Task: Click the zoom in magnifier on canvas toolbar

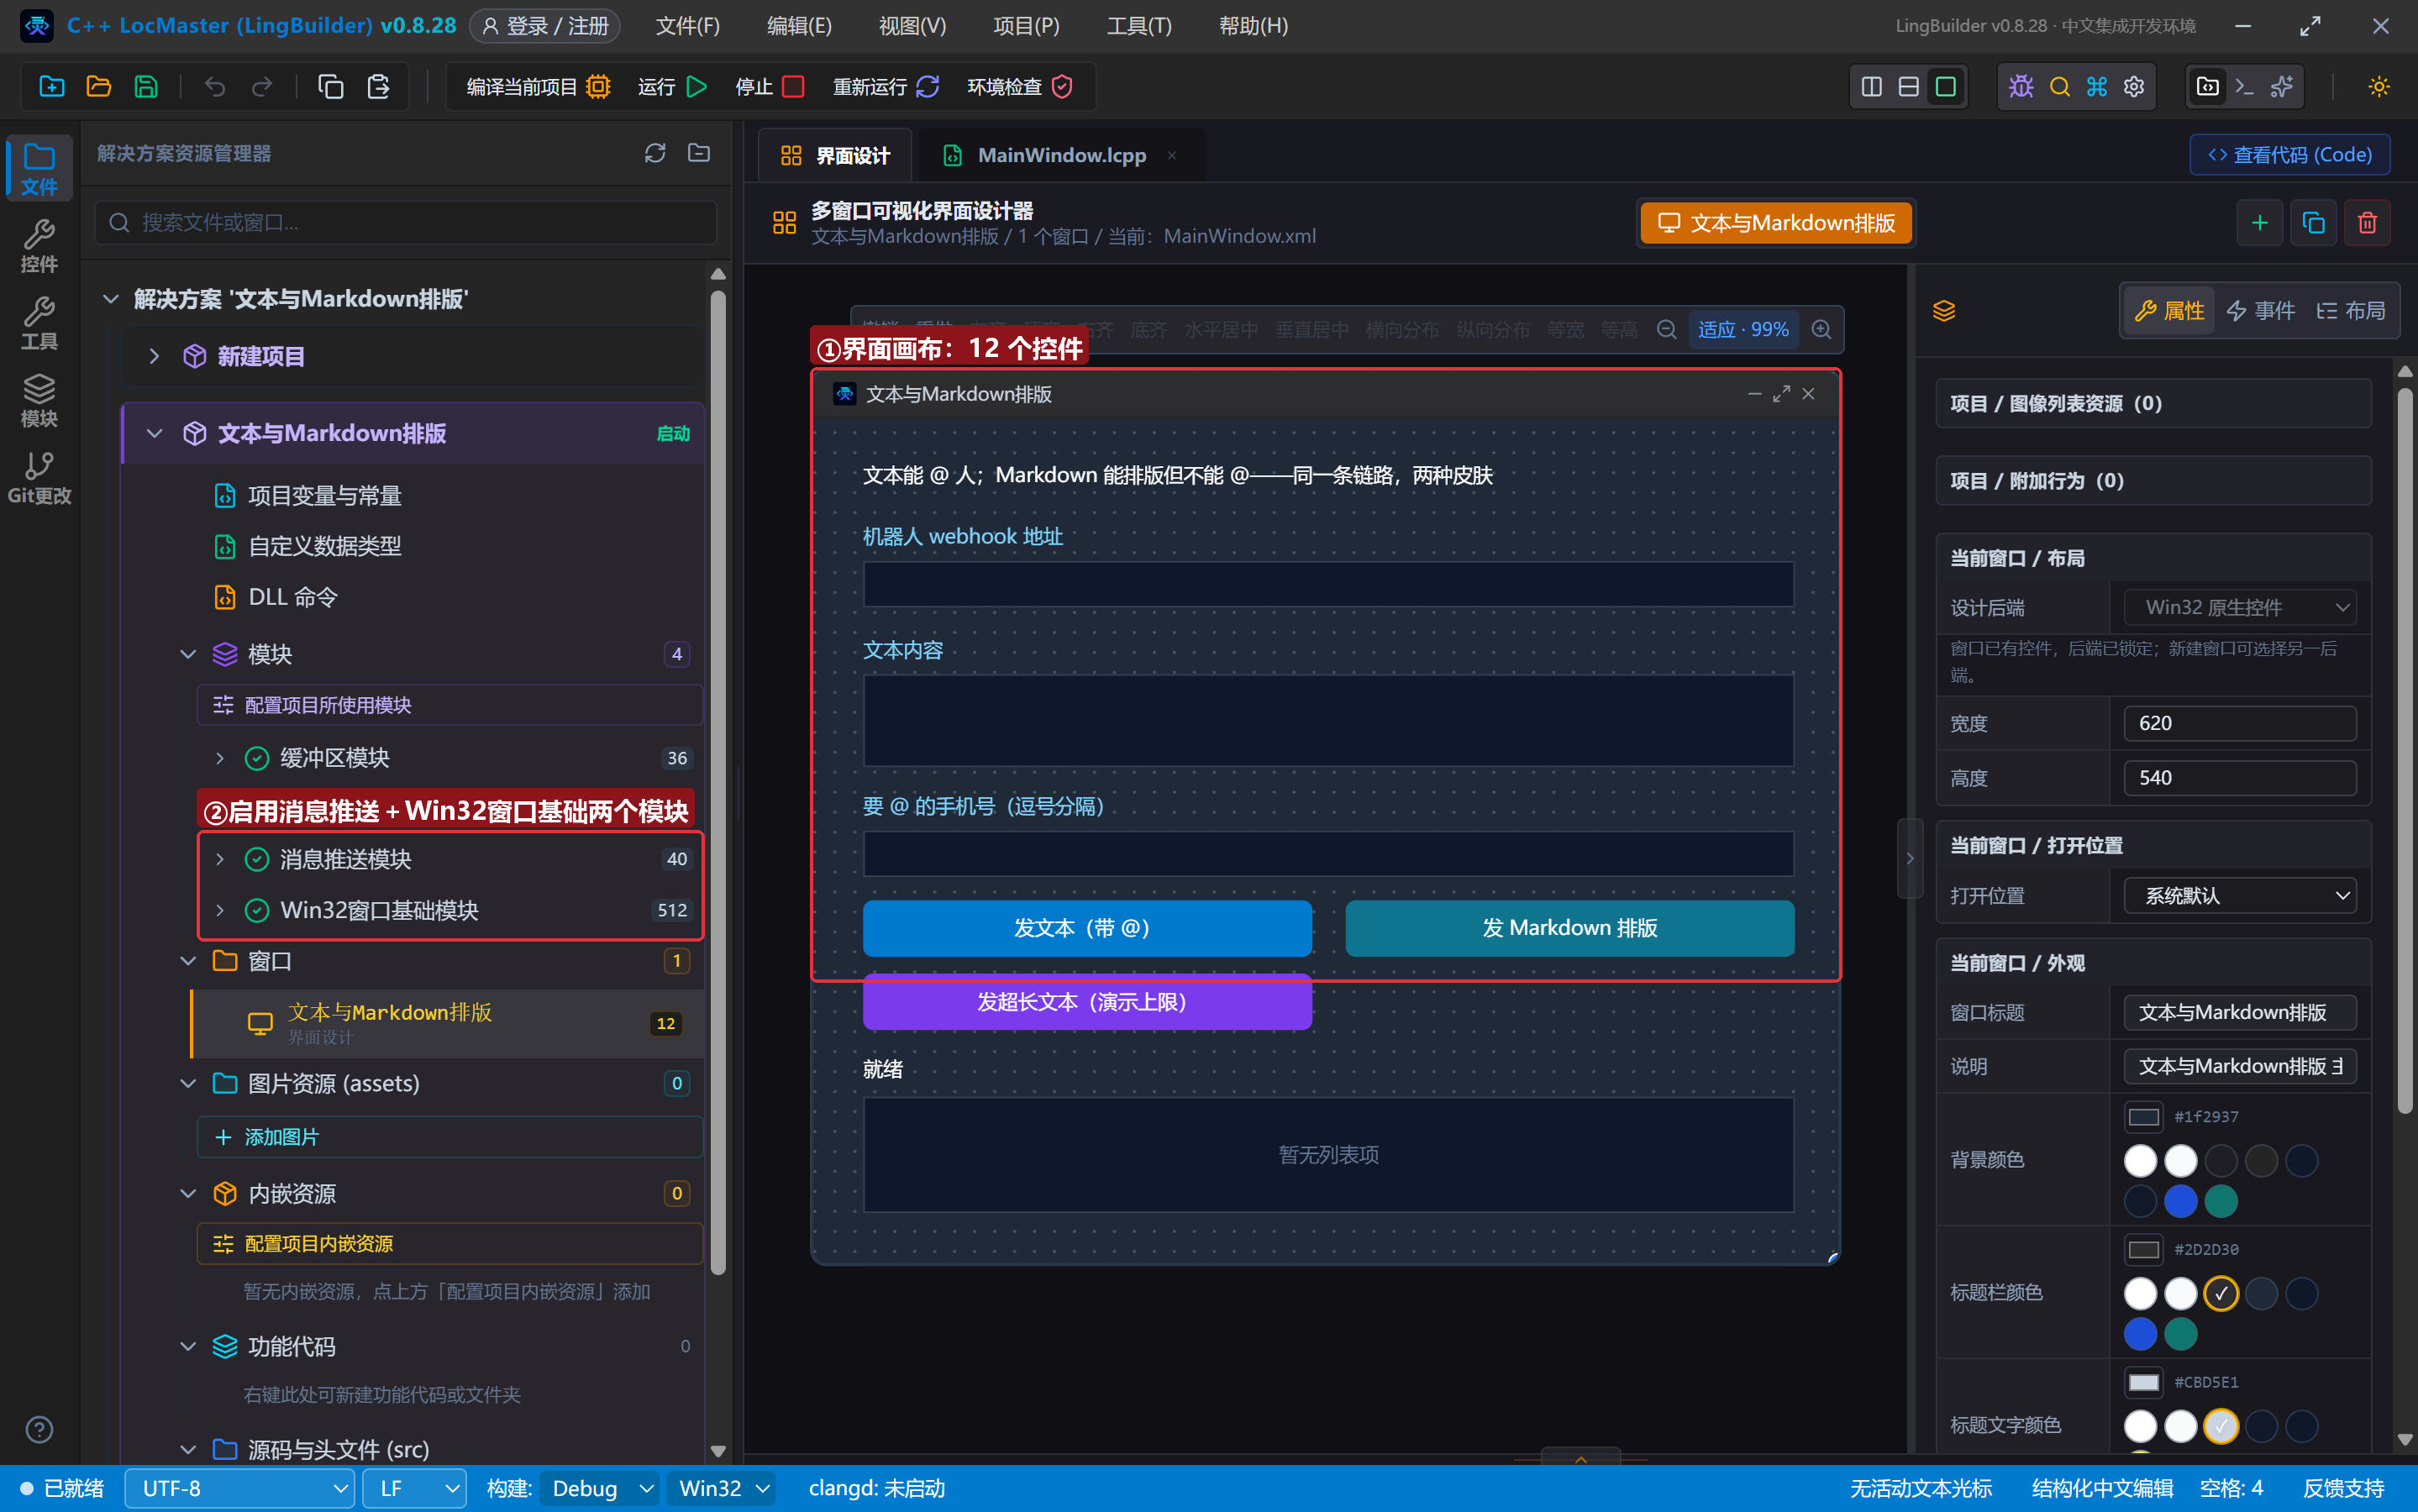Action: coord(1821,329)
